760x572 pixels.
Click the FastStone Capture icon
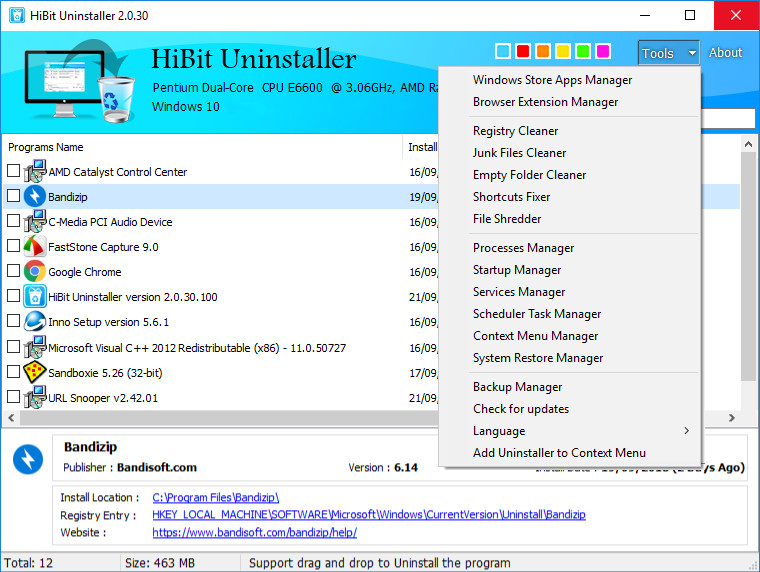(35, 246)
